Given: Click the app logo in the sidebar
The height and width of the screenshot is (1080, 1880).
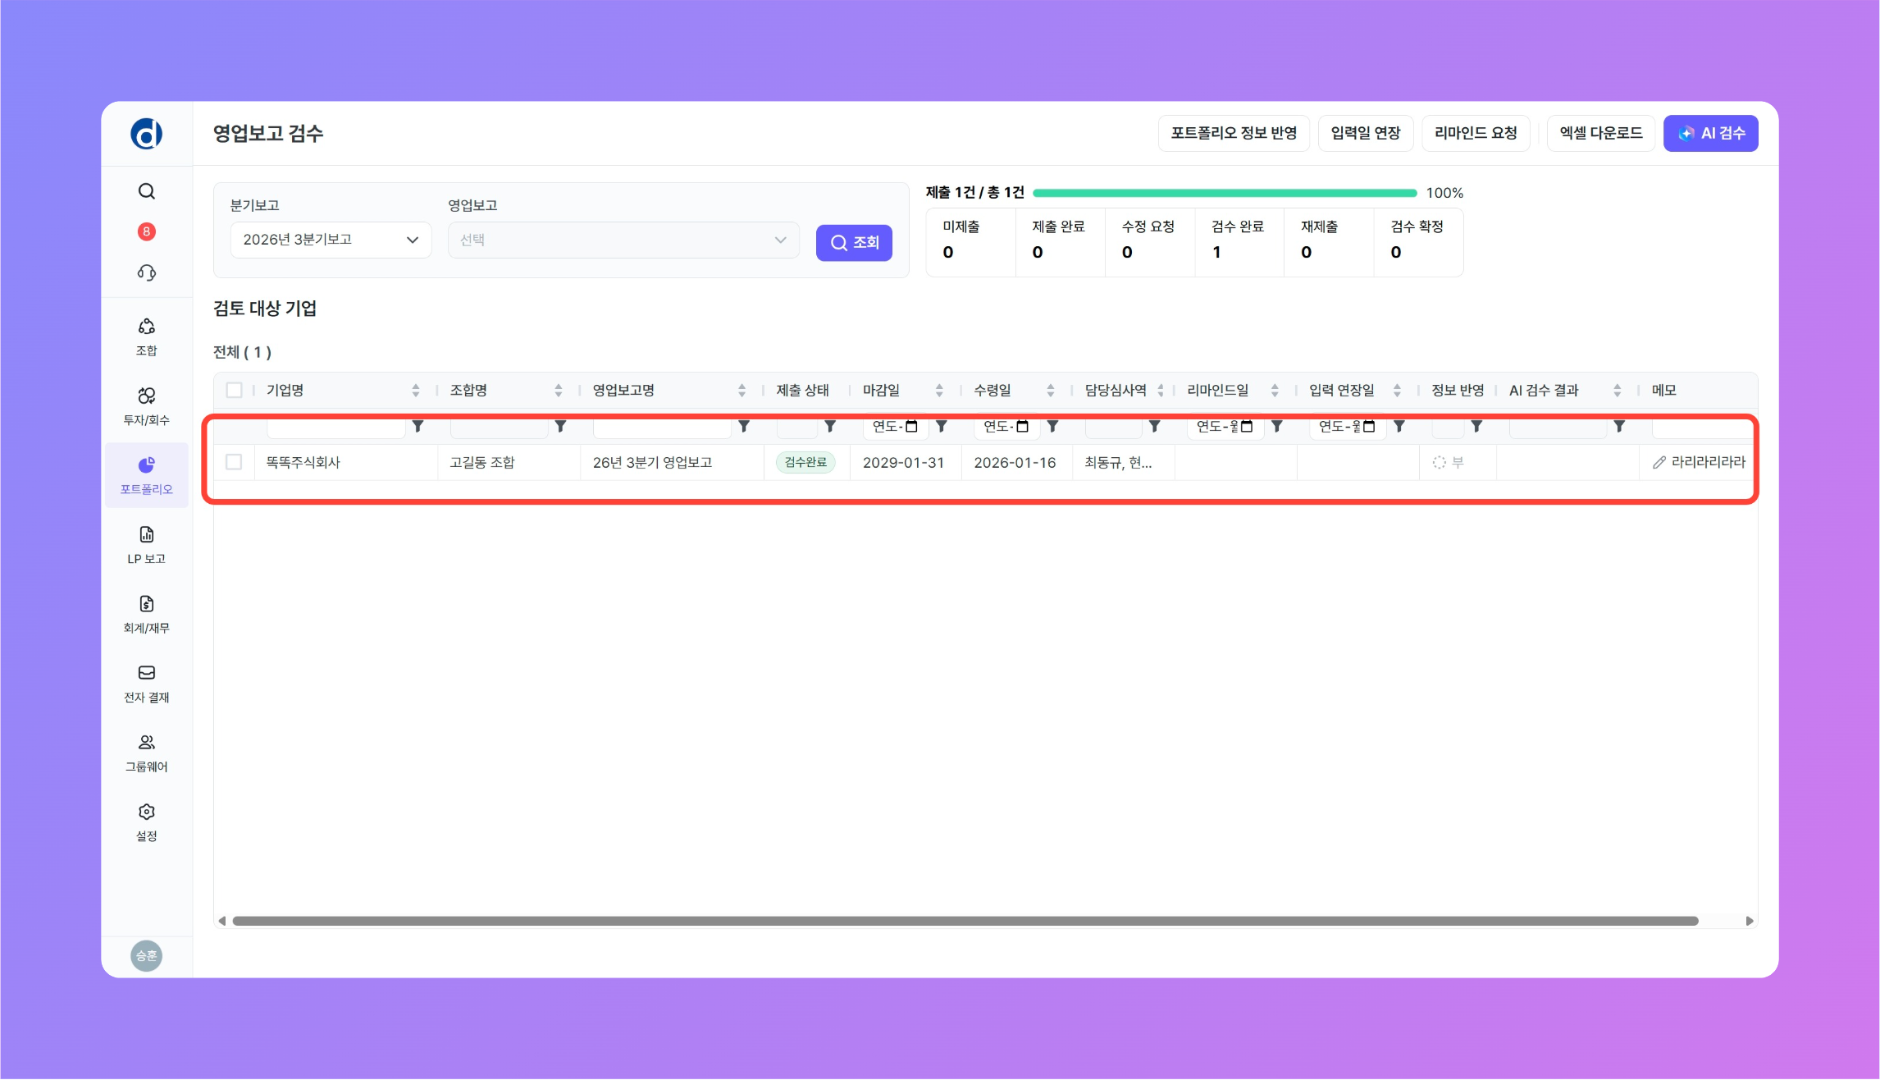Looking at the screenshot, I should [146, 133].
